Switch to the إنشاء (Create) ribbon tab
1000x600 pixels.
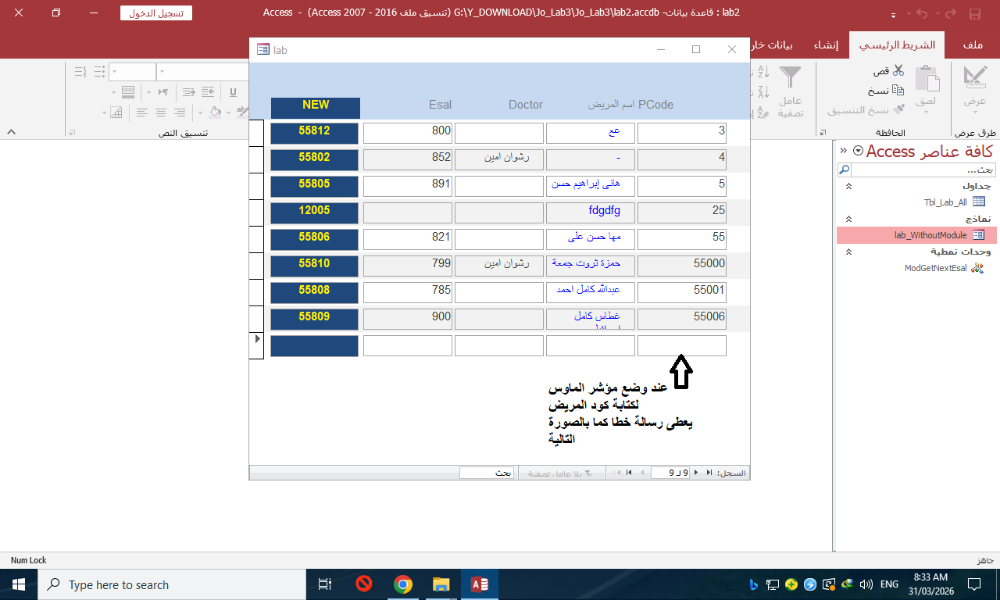point(824,46)
